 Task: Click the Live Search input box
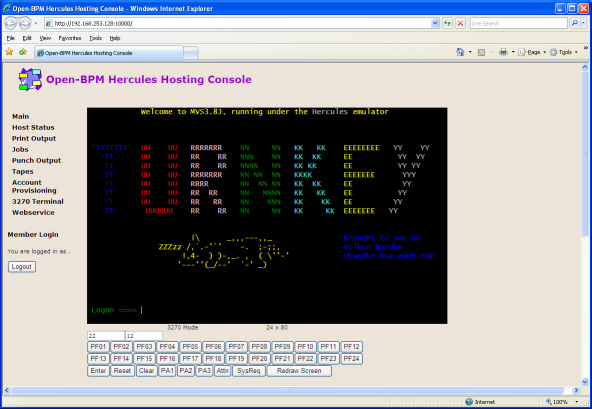pos(518,23)
